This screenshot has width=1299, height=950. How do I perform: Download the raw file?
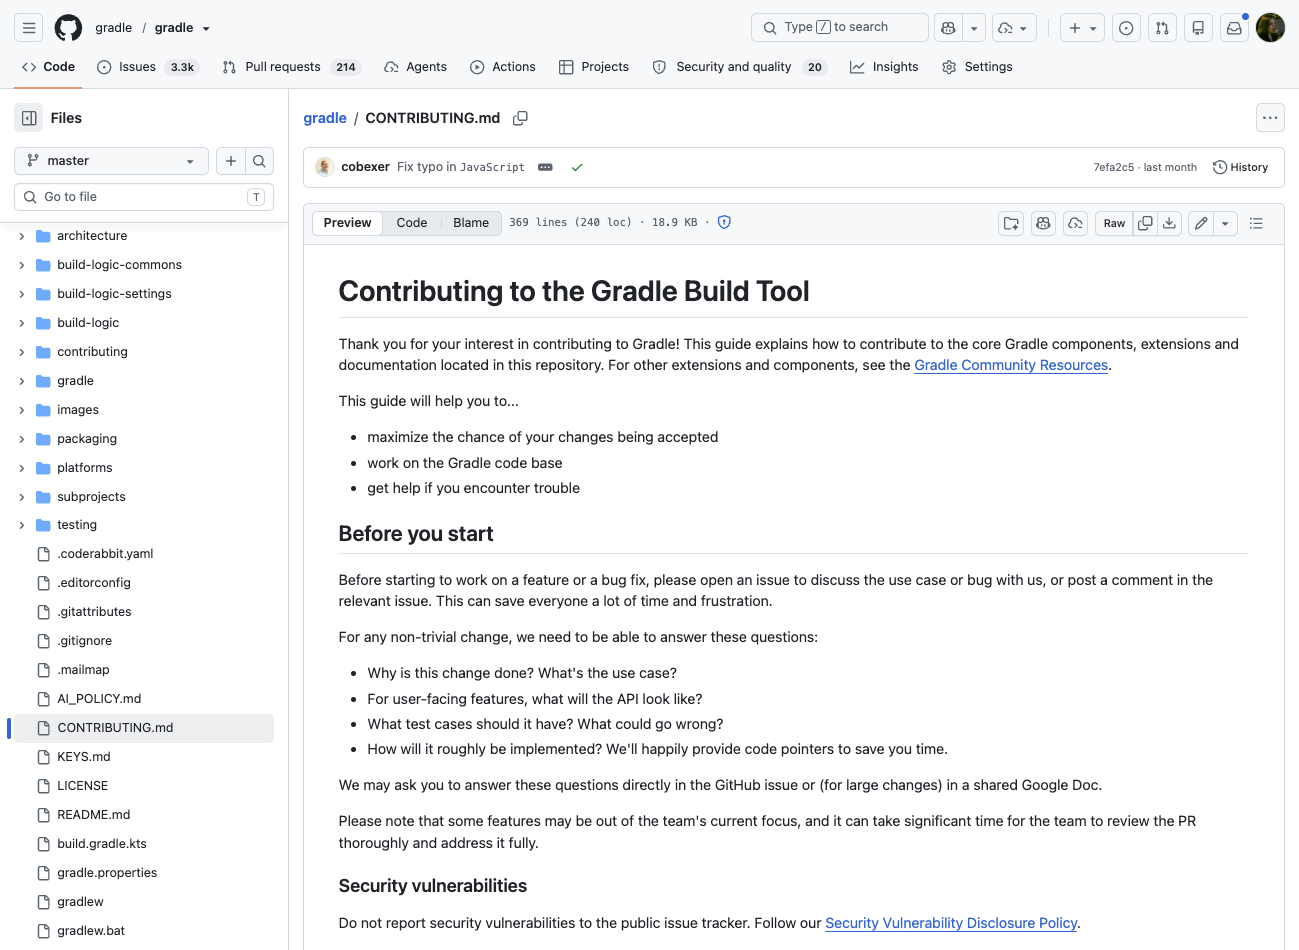coord(1170,223)
